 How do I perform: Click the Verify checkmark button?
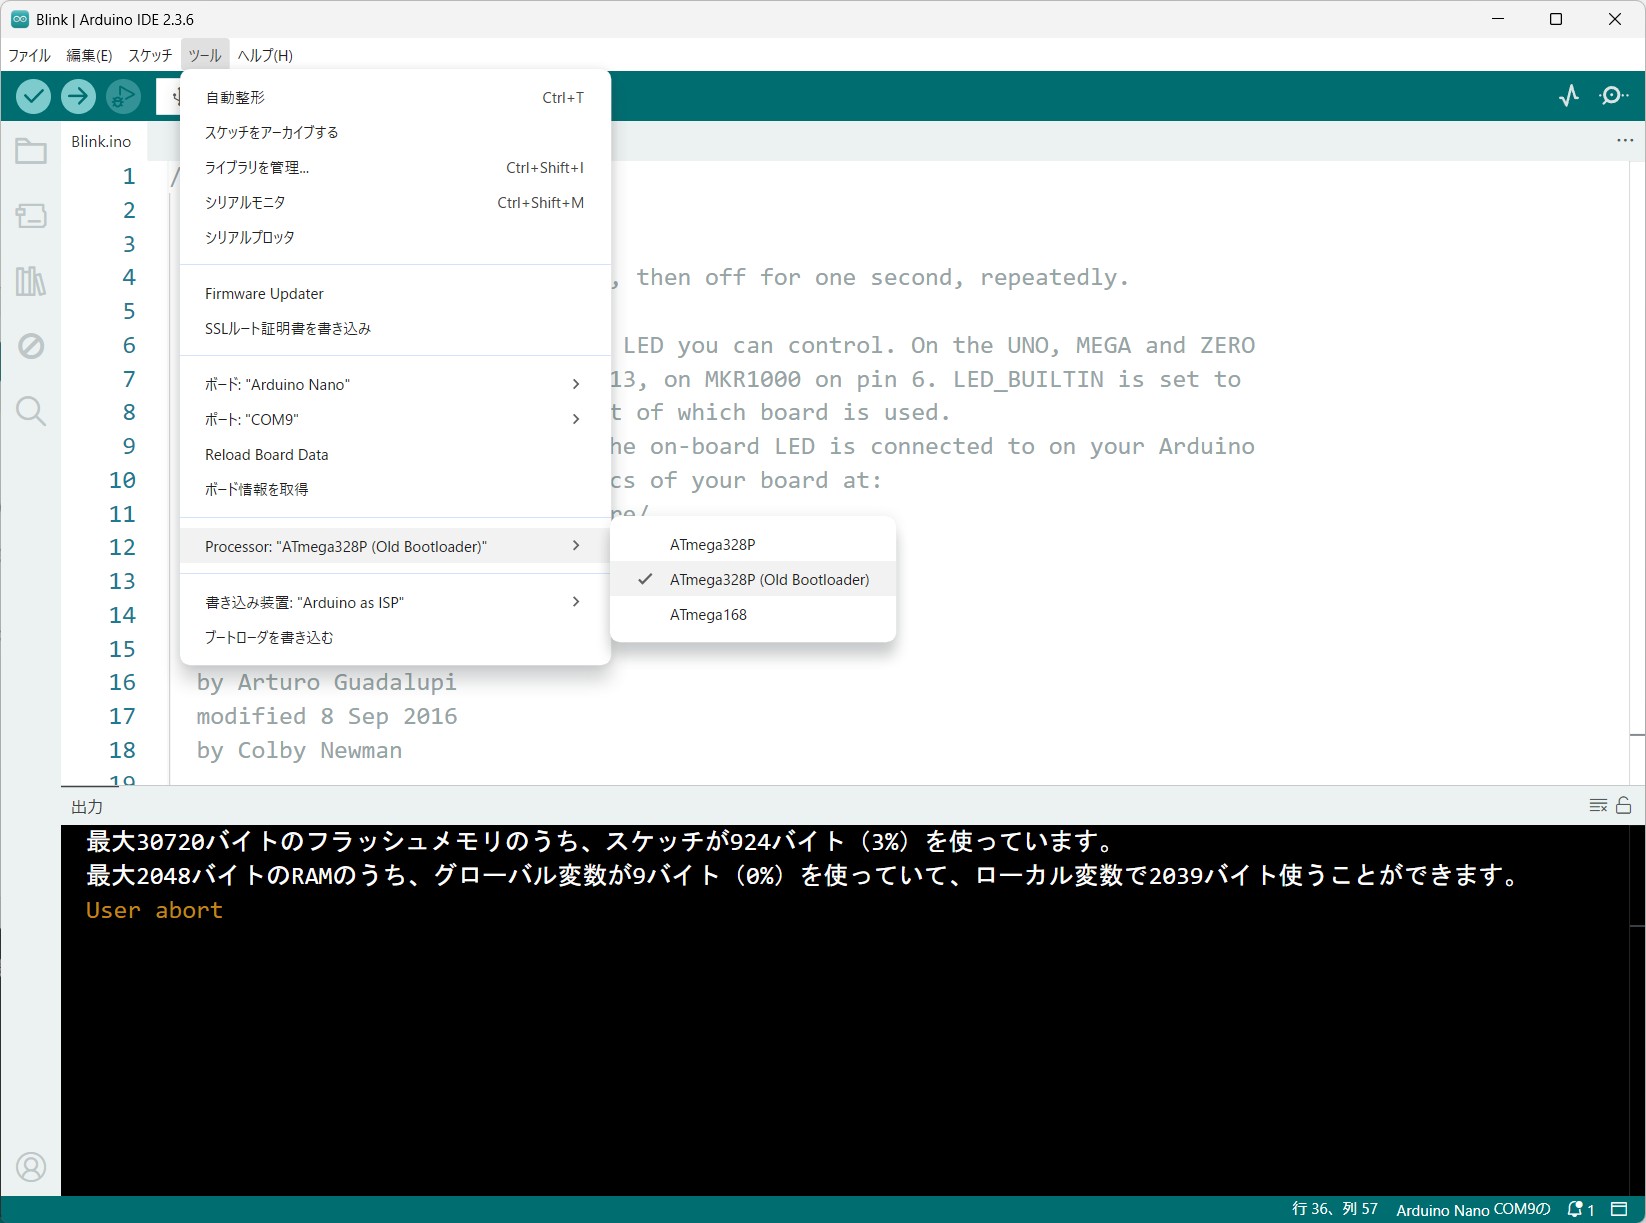(33, 96)
